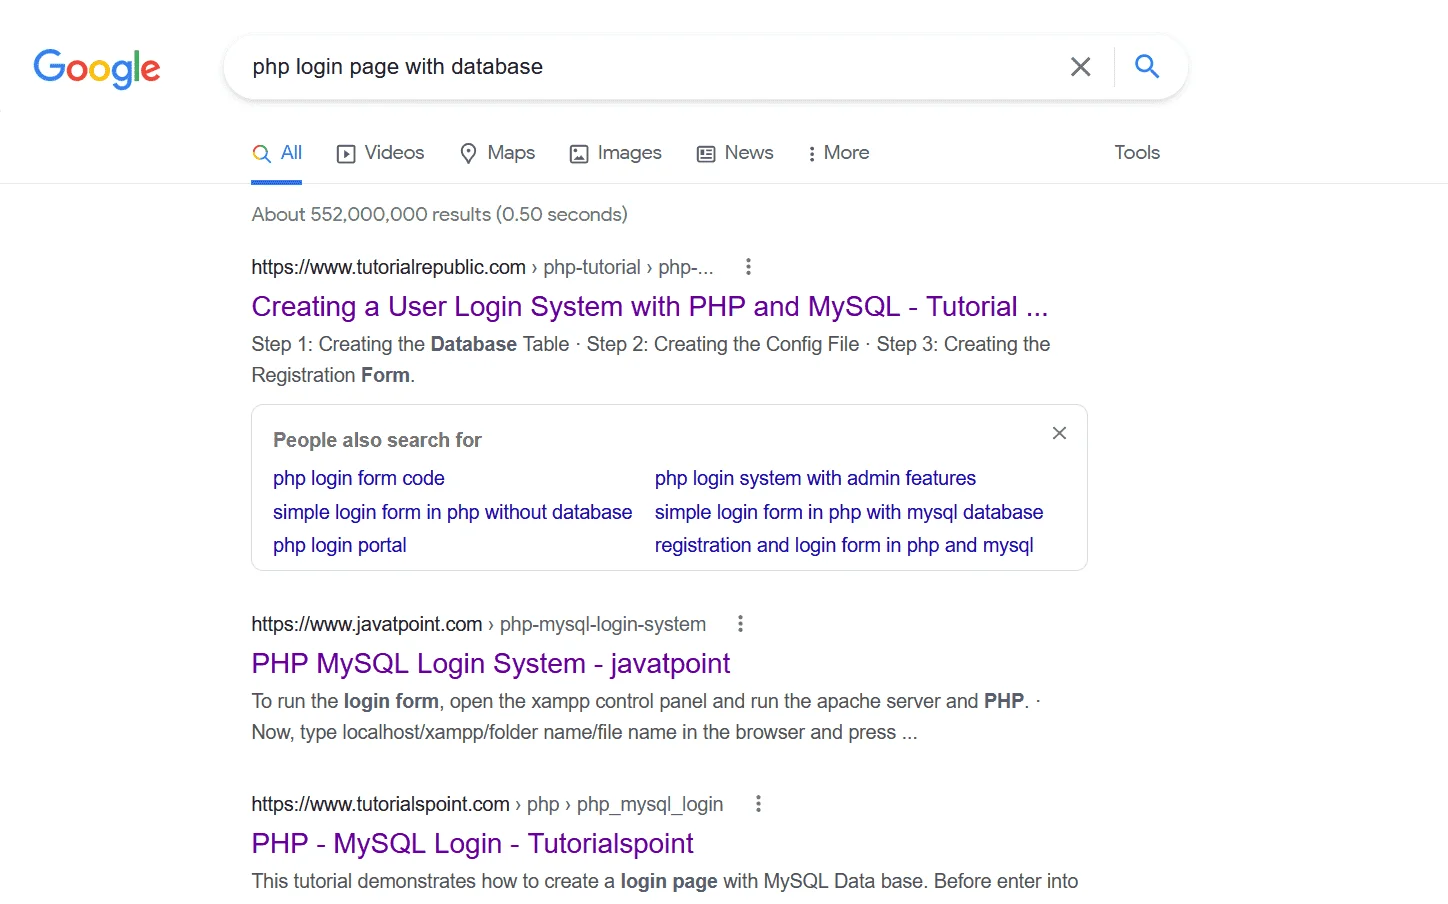This screenshot has height=904, width=1448.
Task: Open PHP MySQL Login System - javatpoint result
Action: coord(491,664)
